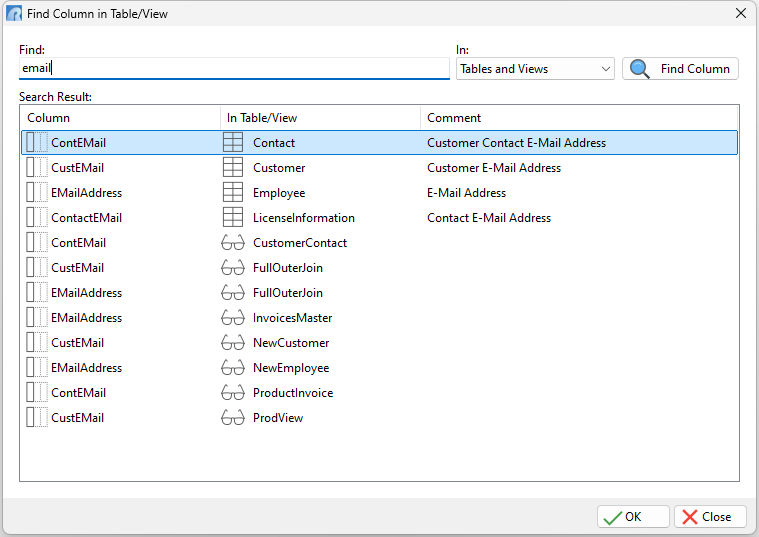Click the view glasses icon beside CustomerContact
Screen dimensions: 759x537
[x=232, y=243]
